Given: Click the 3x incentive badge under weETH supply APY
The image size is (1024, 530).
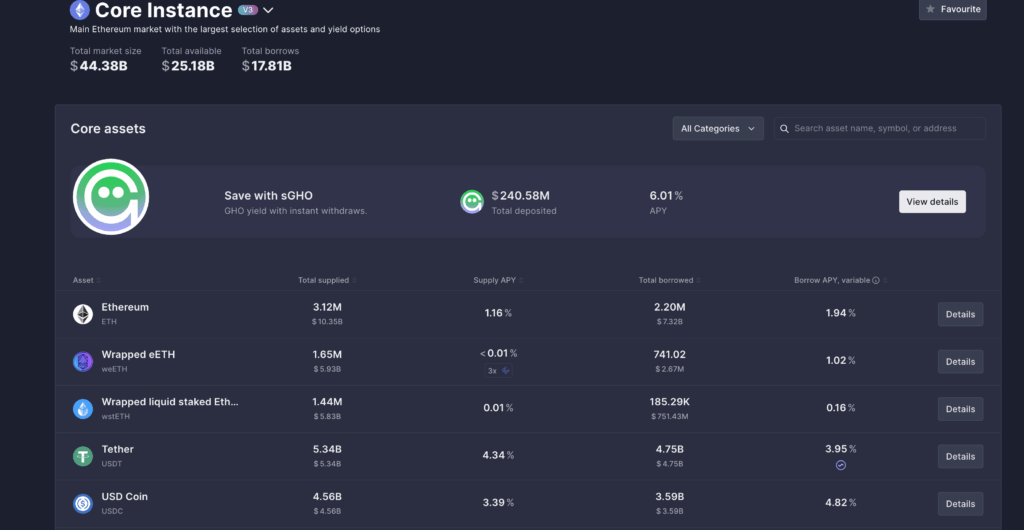Looking at the screenshot, I should 498,371.
